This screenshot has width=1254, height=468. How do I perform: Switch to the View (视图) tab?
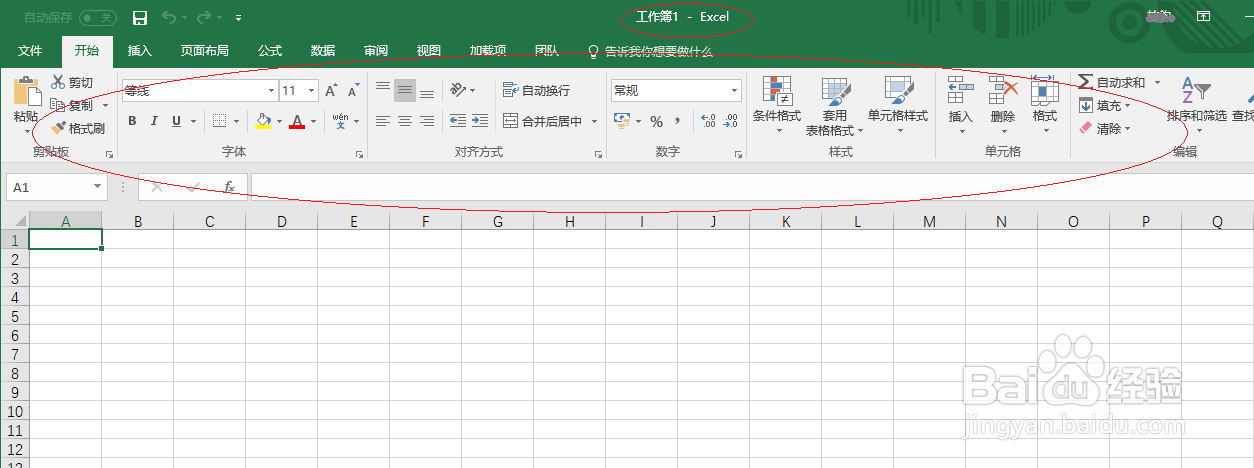tap(428, 50)
